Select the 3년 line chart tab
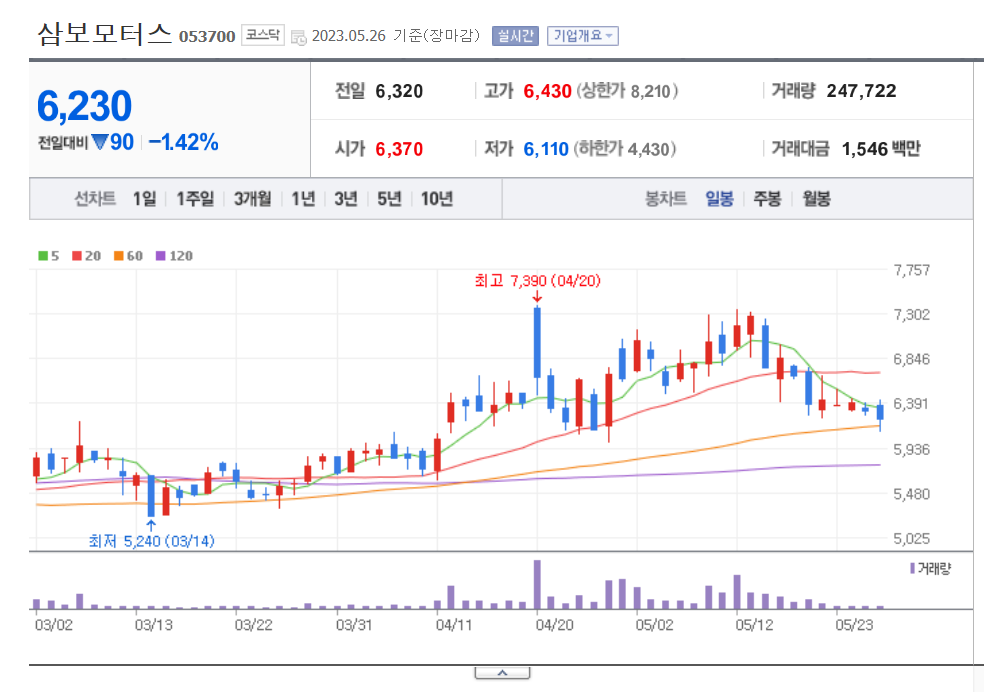 [346, 199]
